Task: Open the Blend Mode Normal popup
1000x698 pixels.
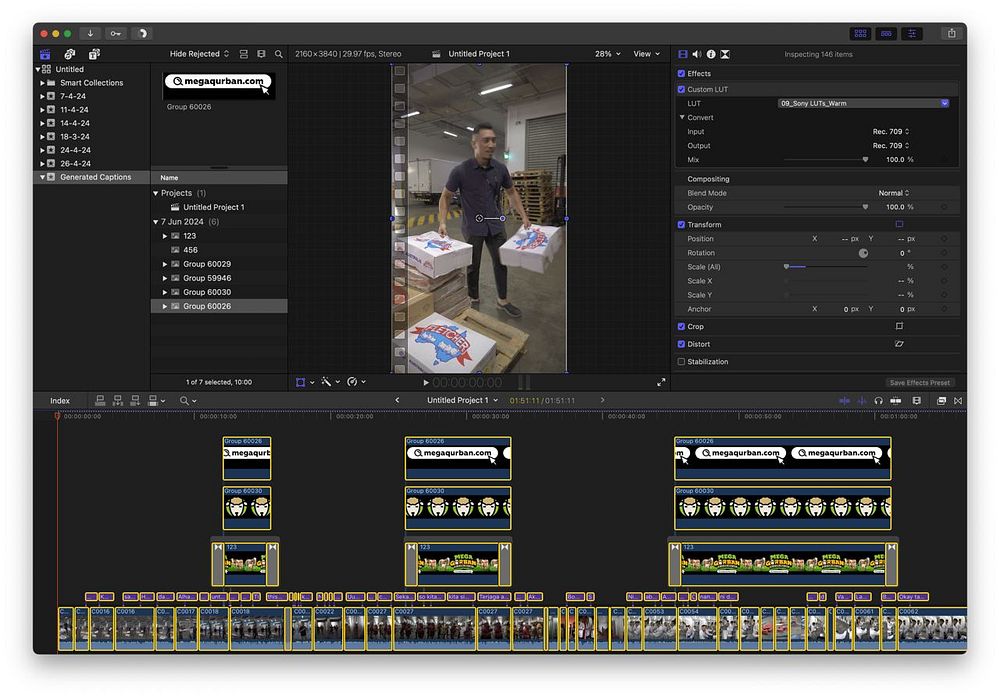Action: click(x=893, y=193)
